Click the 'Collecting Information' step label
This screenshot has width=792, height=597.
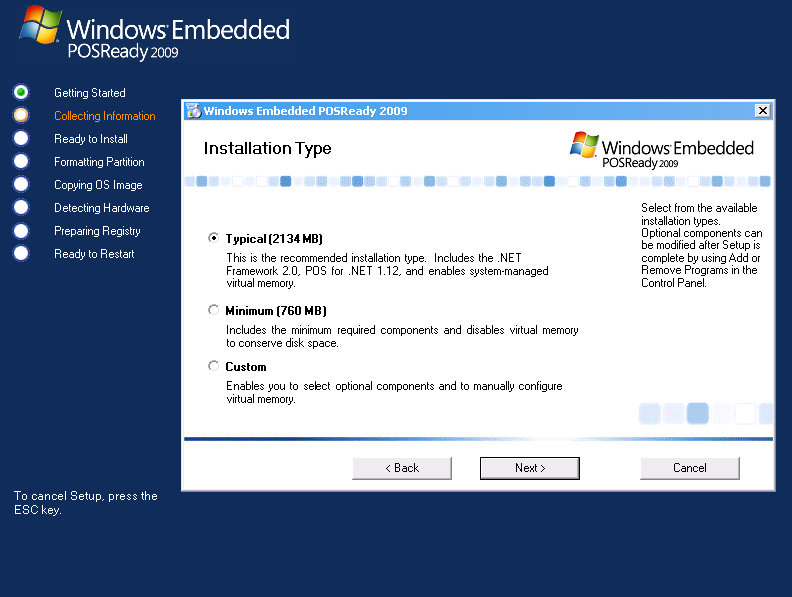105,116
